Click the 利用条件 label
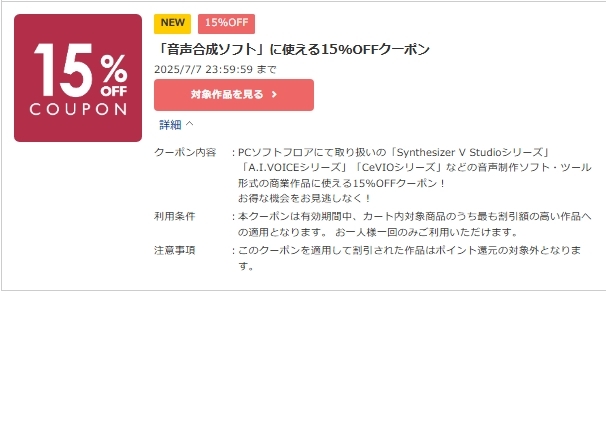The height and width of the screenshot is (437, 606). point(175,216)
